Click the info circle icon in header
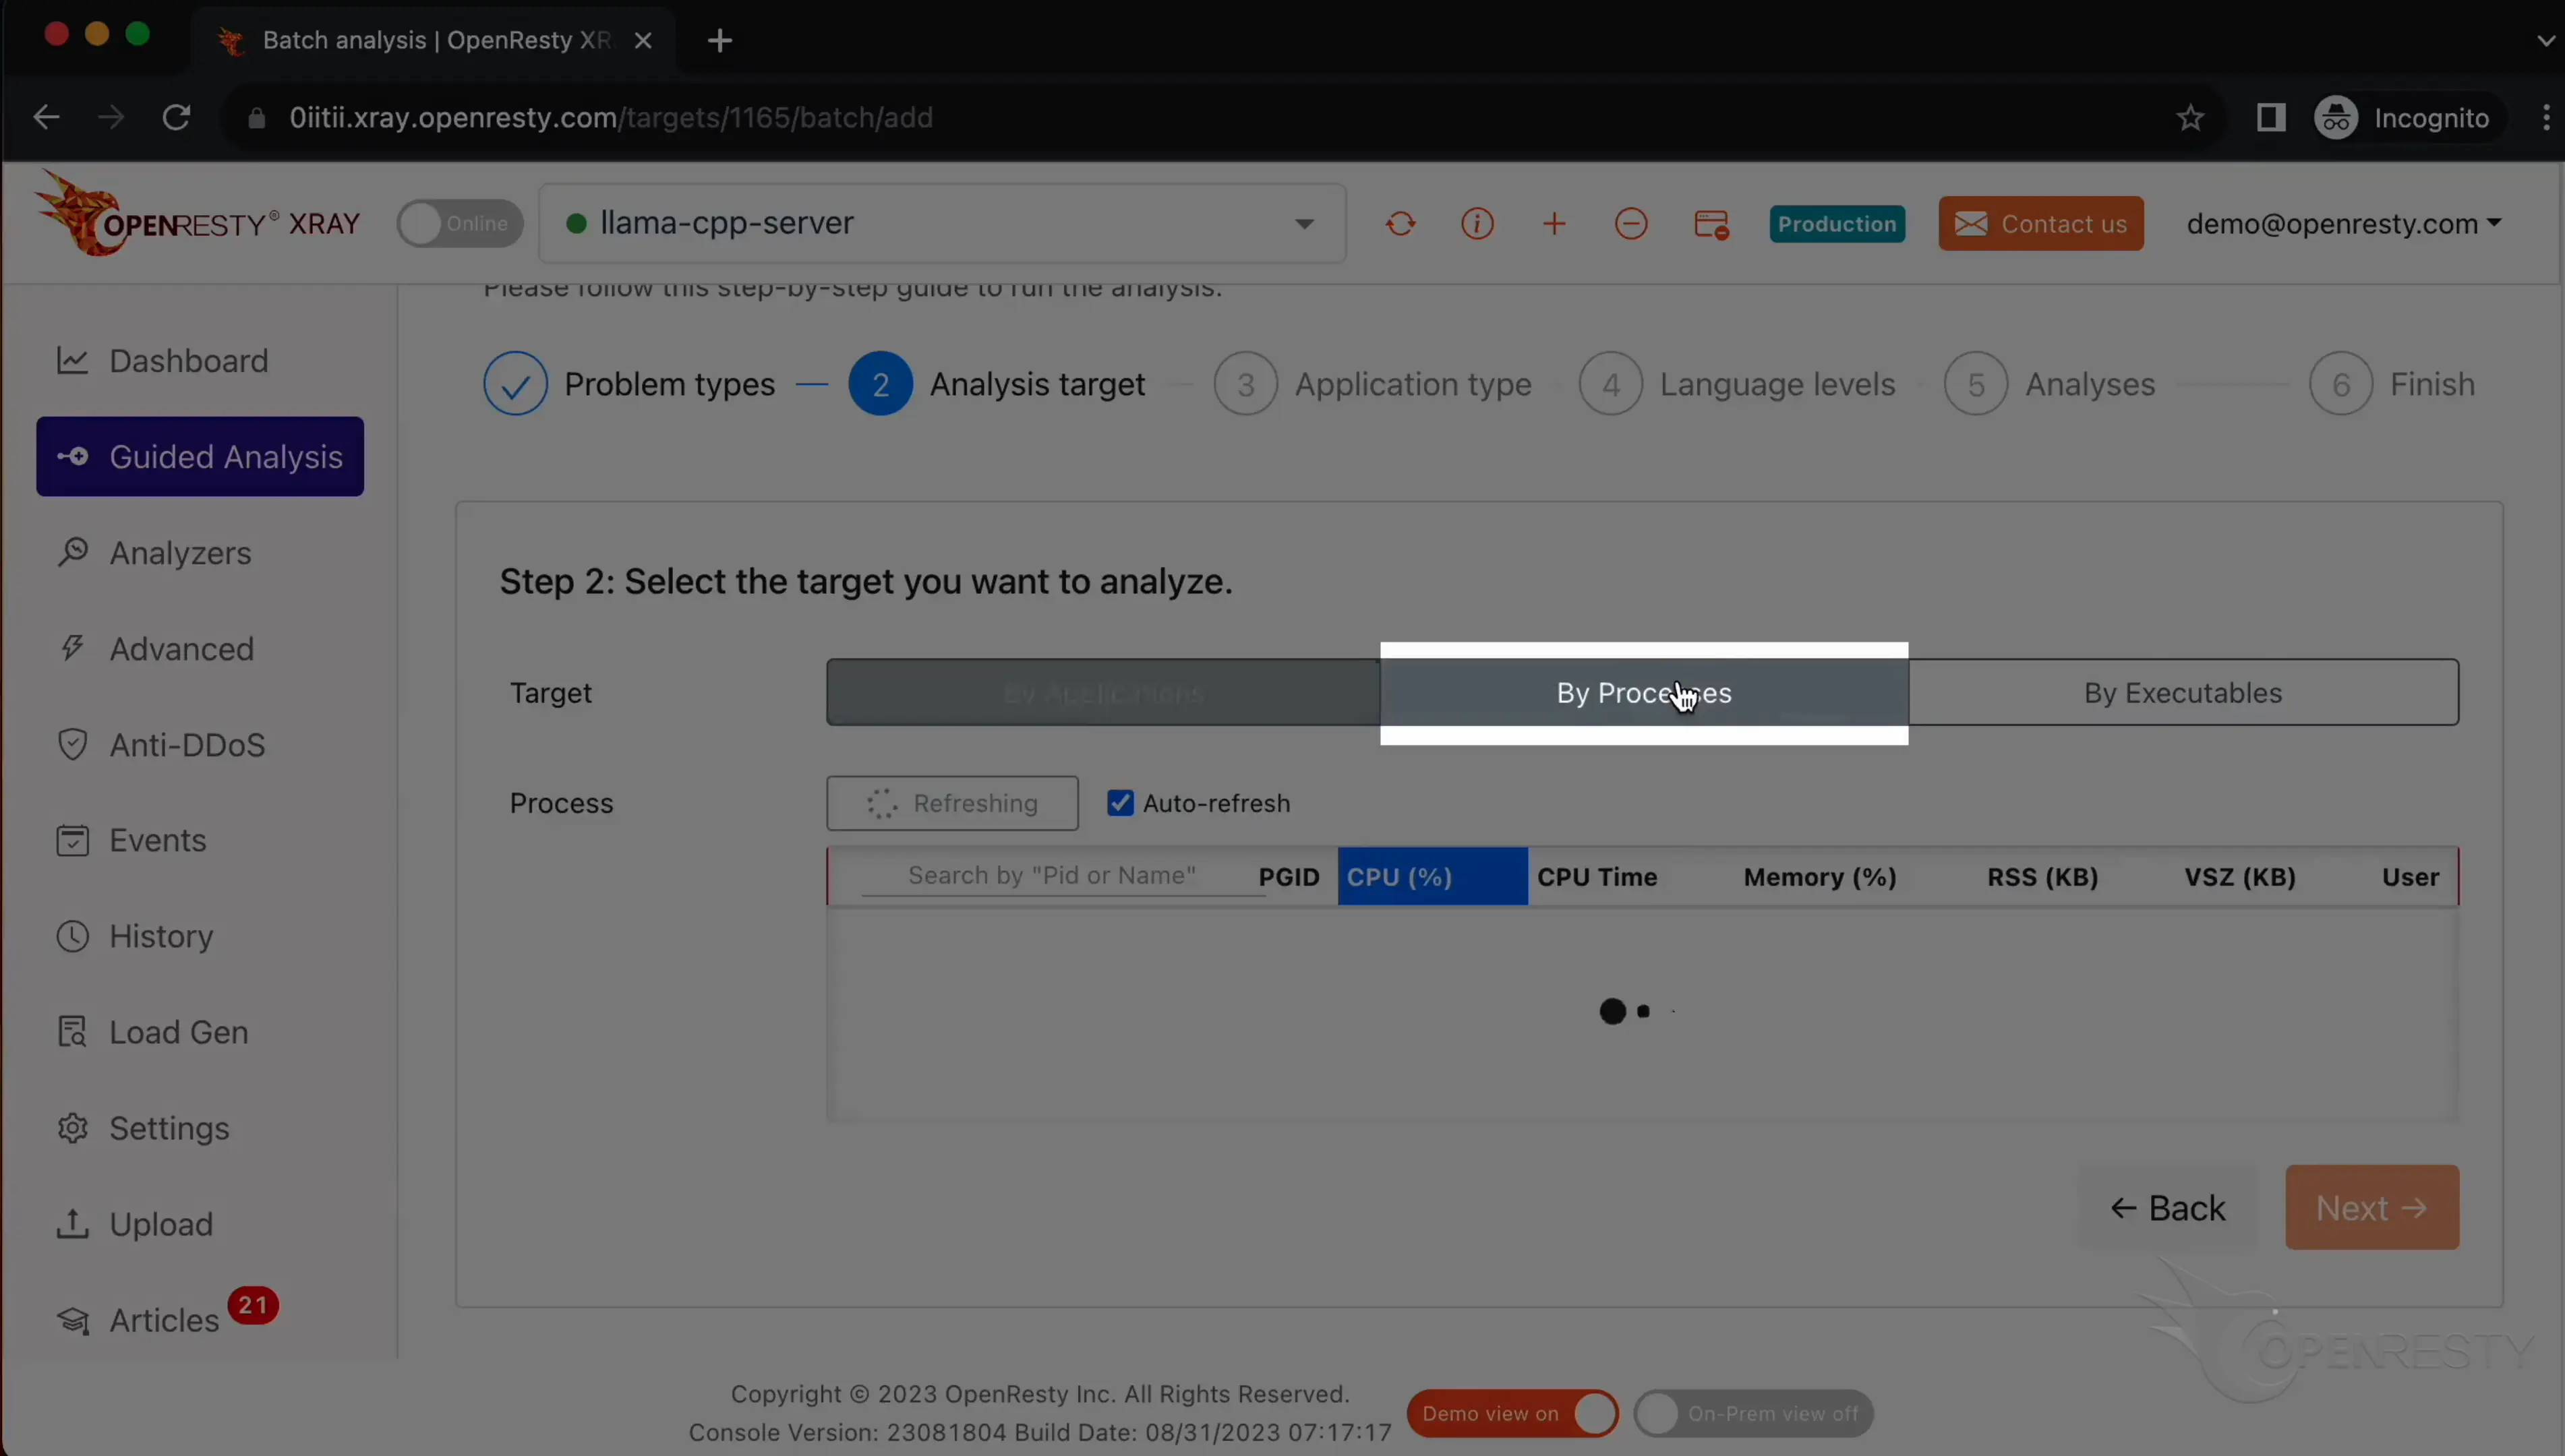This screenshot has height=1456, width=2565. 1477,223
